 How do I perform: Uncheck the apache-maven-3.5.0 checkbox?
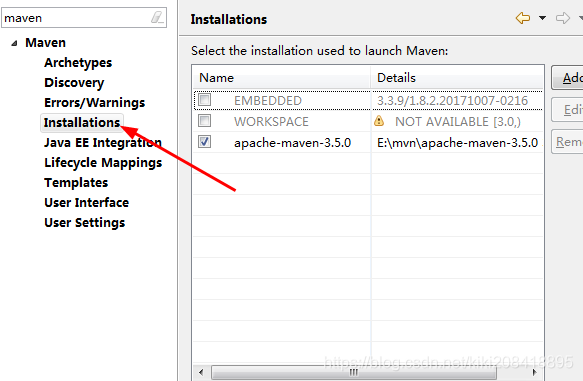click(x=204, y=142)
